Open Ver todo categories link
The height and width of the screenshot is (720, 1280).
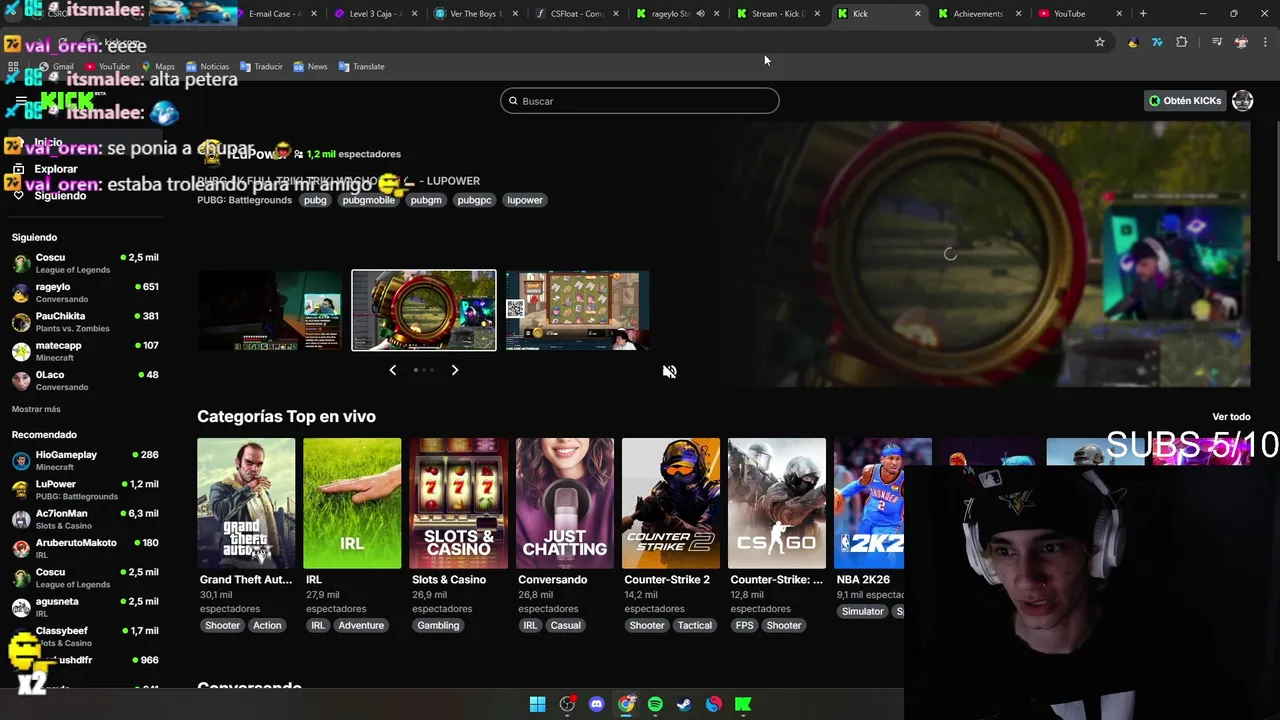coord(1231,417)
